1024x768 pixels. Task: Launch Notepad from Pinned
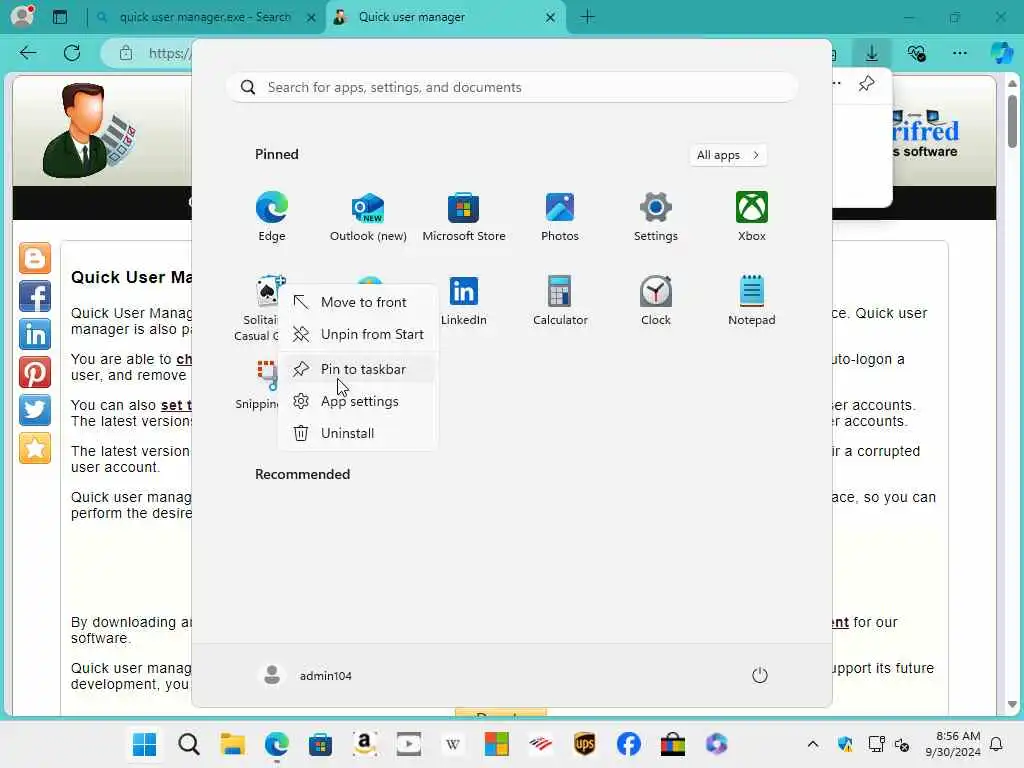[x=752, y=300]
